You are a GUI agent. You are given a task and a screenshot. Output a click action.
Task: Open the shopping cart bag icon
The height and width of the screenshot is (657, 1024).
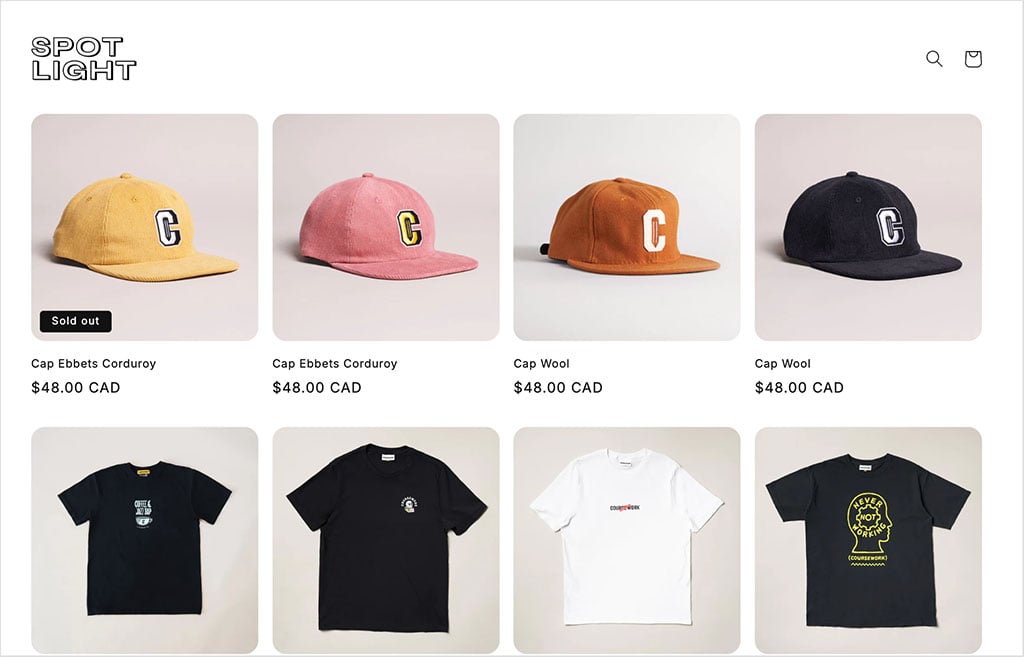973,59
